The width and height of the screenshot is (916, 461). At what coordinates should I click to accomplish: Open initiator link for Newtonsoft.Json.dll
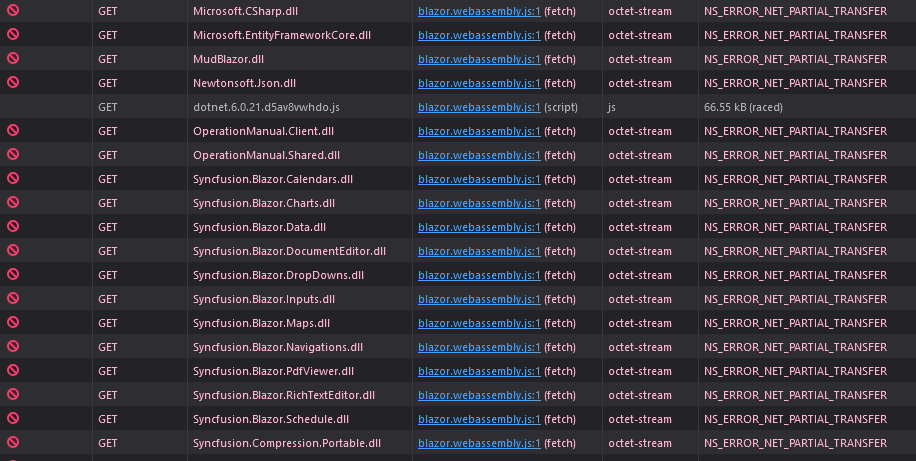click(479, 83)
